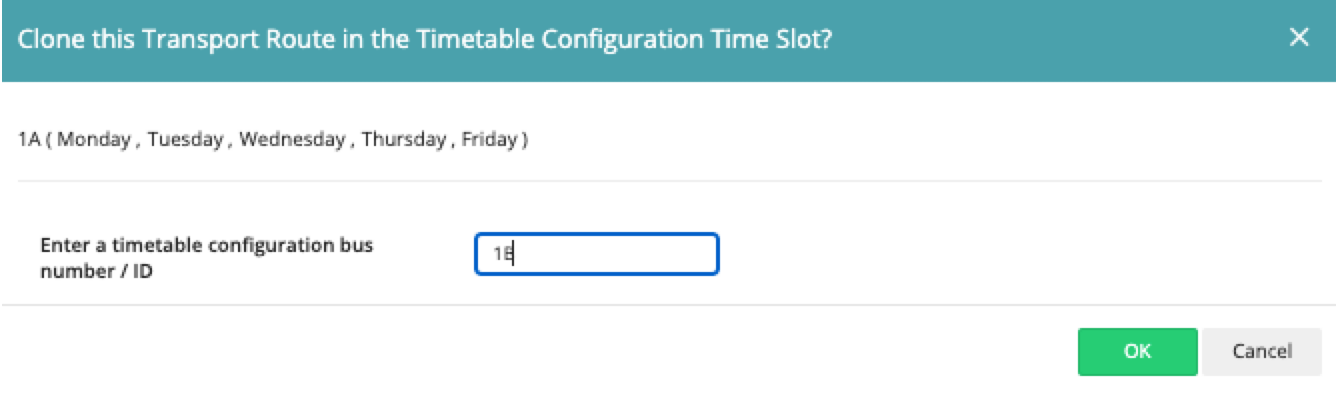Click the route name 1A in the summary
The height and width of the screenshot is (394, 1336).
coord(29,139)
